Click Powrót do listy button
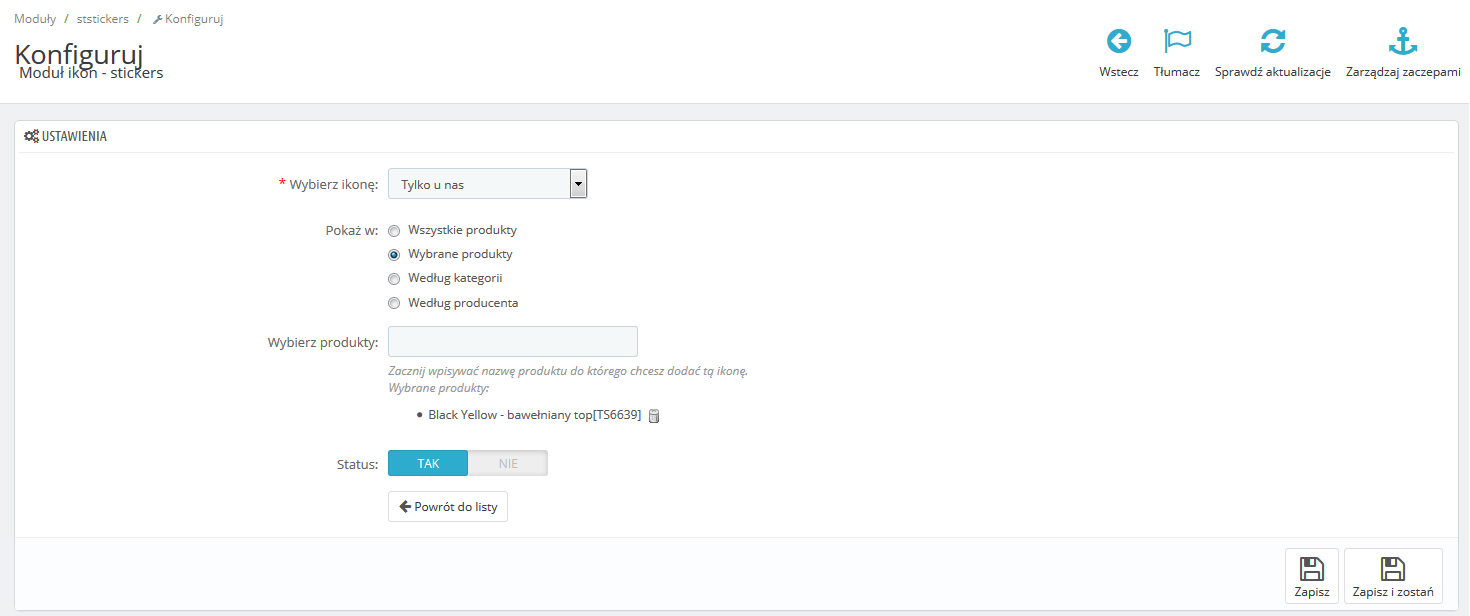The width and height of the screenshot is (1470, 616). (448, 507)
